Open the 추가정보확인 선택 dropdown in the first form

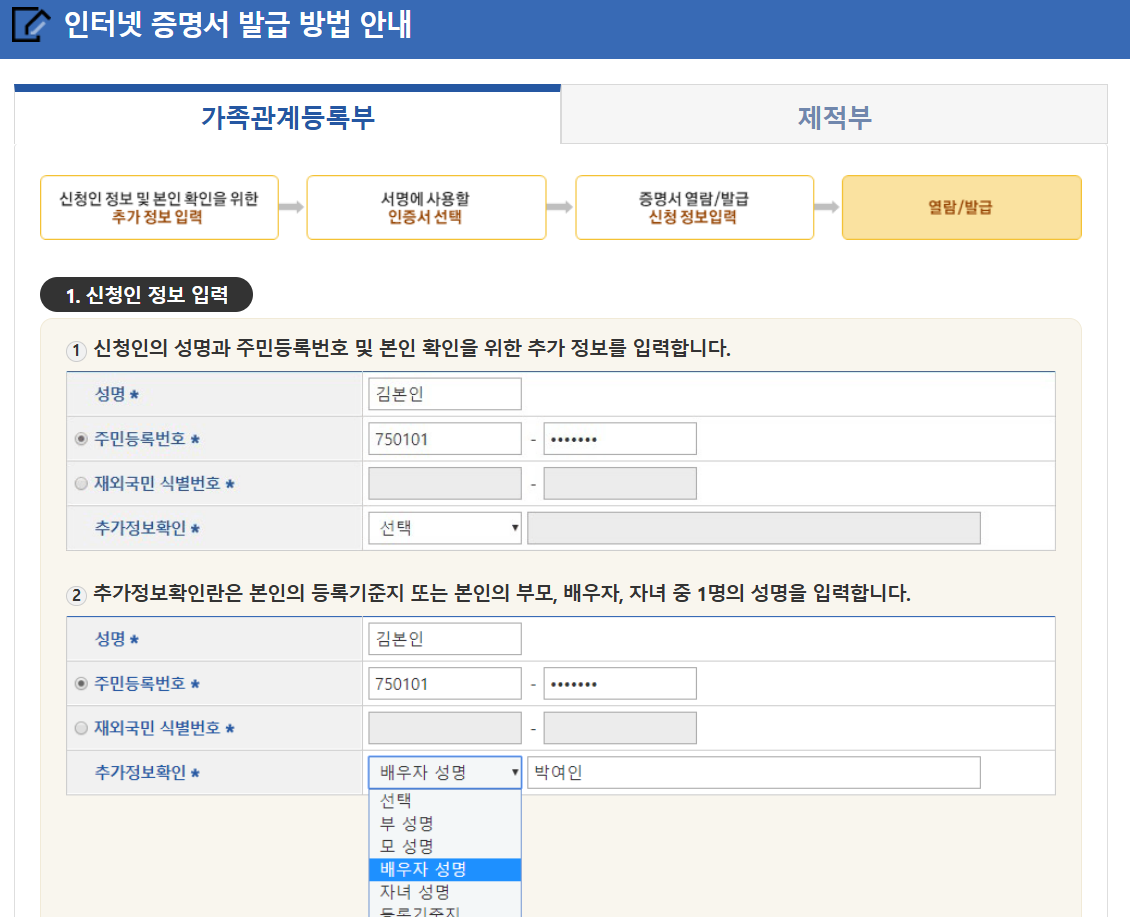(444, 528)
